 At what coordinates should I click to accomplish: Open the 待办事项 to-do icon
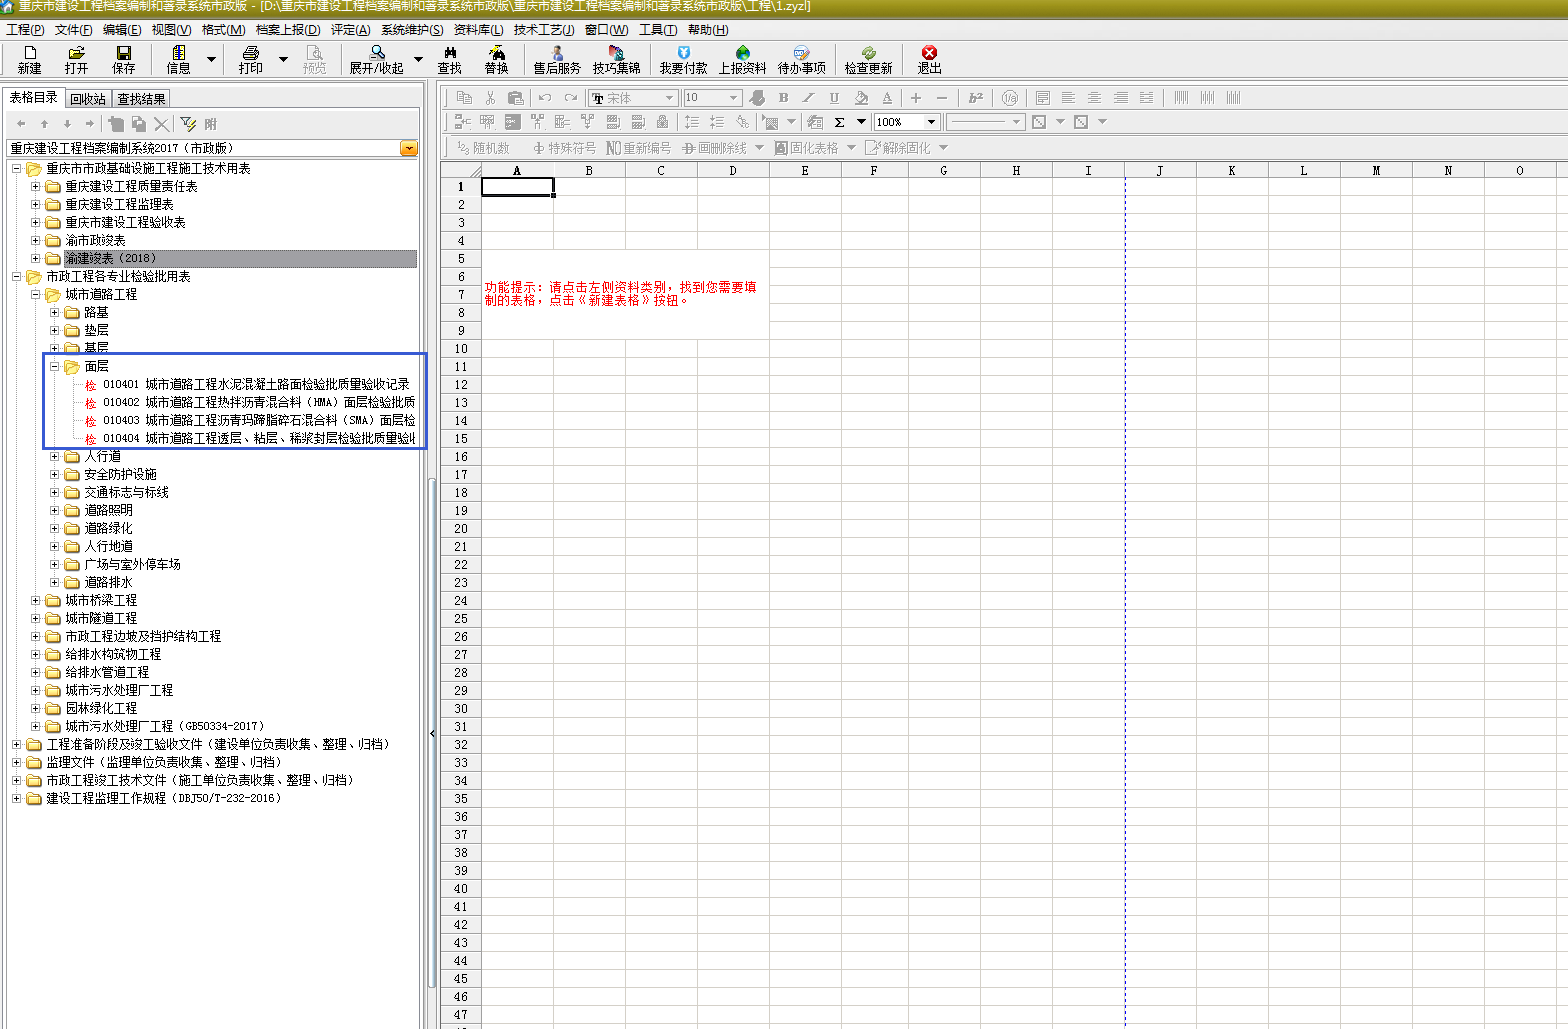click(x=802, y=60)
